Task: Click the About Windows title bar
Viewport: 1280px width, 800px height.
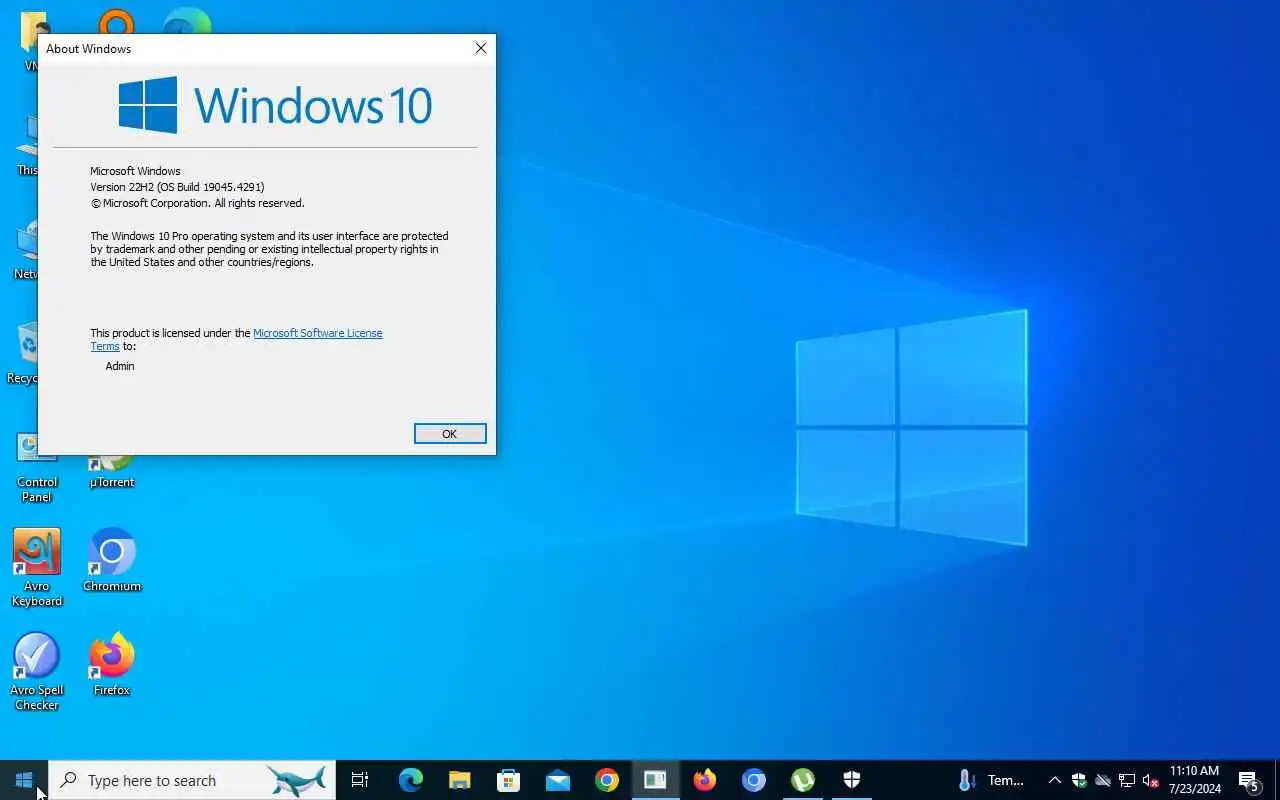Action: coord(250,48)
